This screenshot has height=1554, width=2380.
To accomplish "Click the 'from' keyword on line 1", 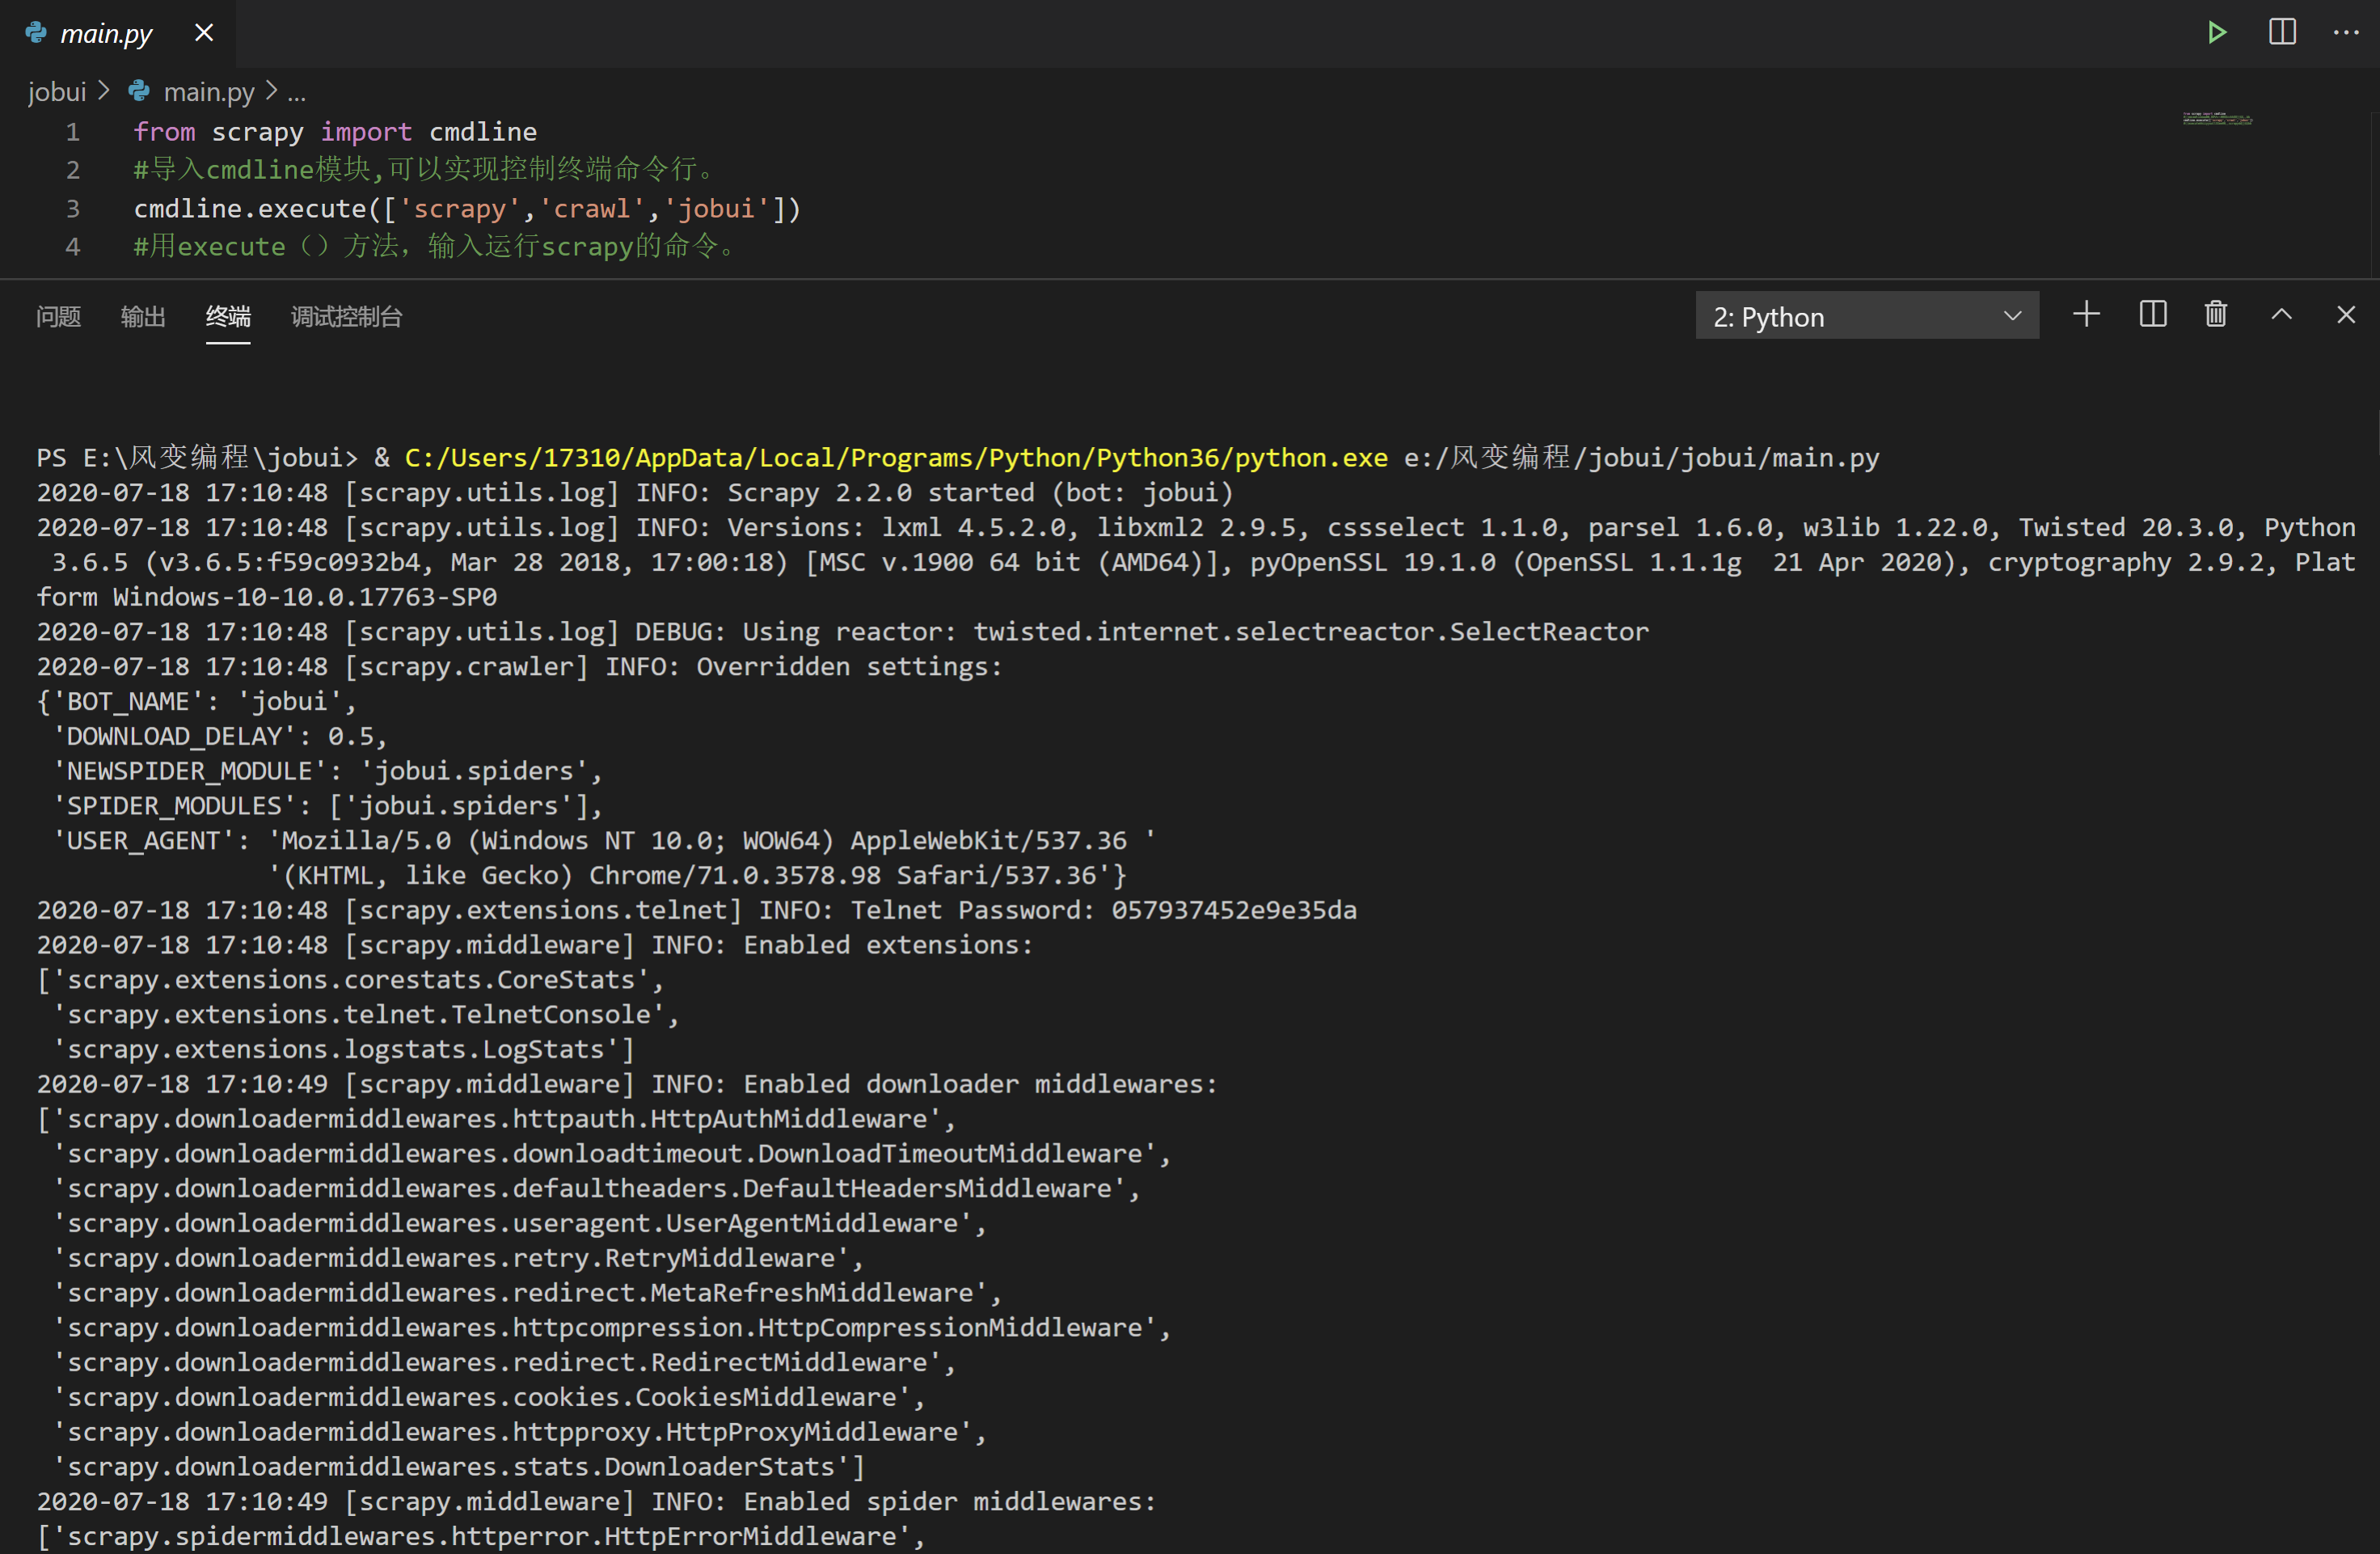I will point(164,132).
